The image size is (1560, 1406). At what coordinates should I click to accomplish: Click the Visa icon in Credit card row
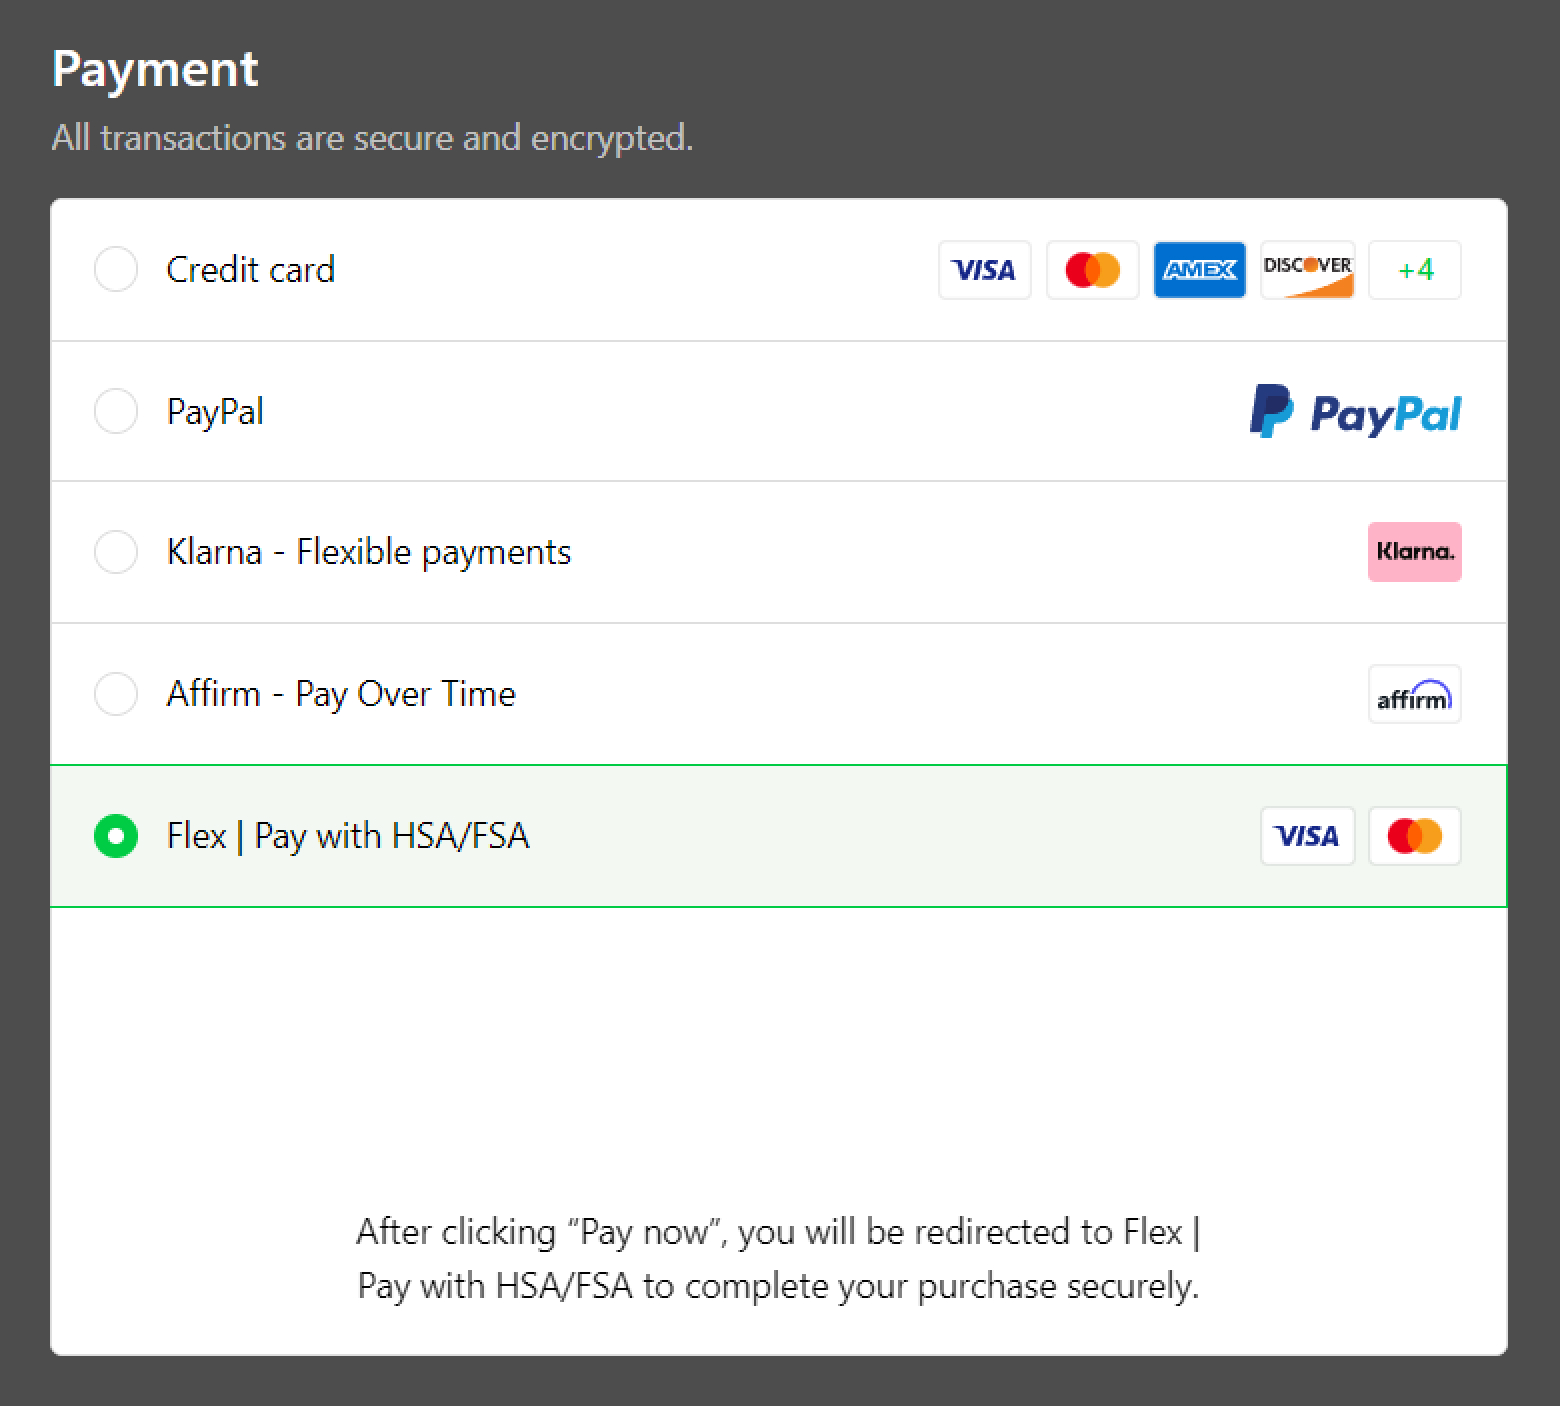click(x=984, y=270)
